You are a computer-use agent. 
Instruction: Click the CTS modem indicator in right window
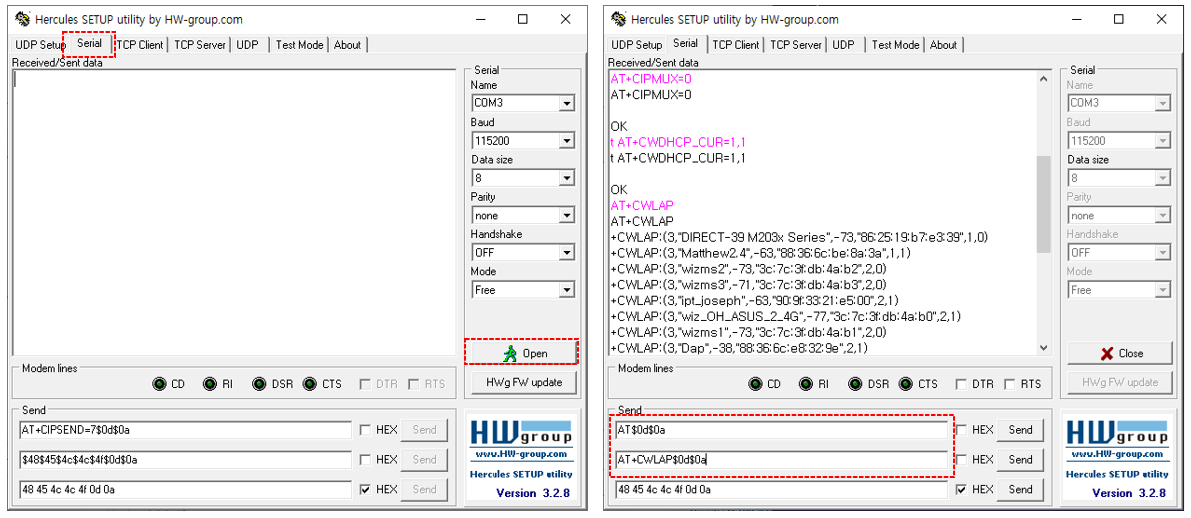click(905, 384)
